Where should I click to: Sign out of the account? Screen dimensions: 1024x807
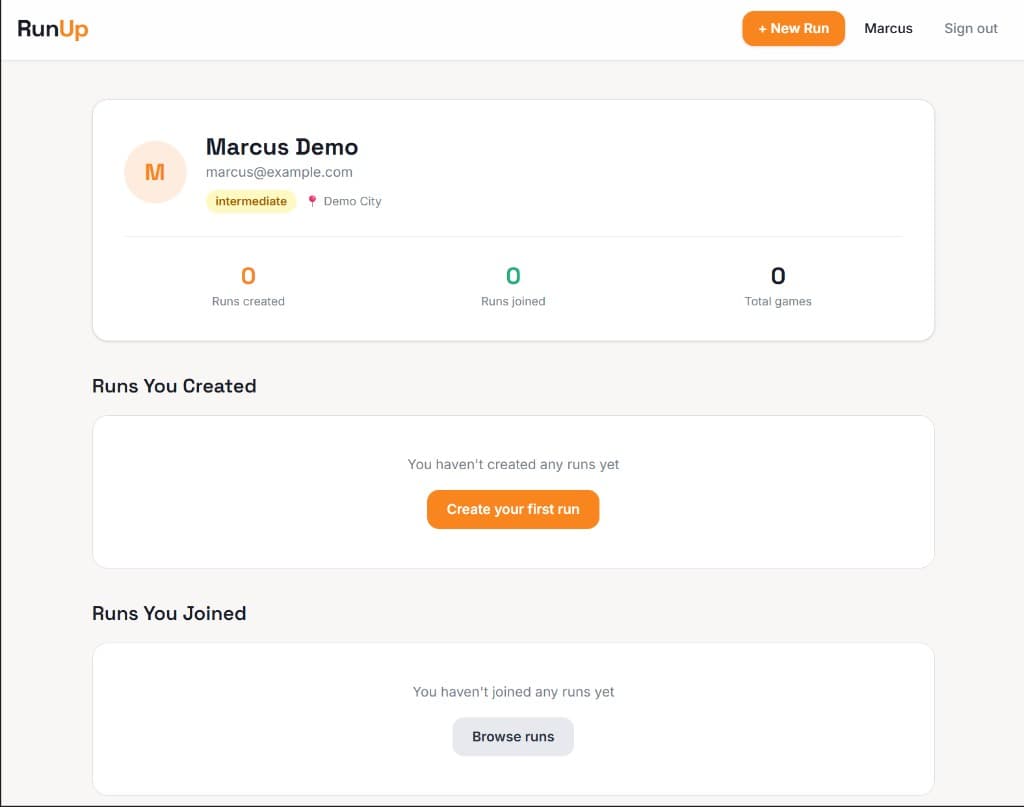(x=969, y=28)
